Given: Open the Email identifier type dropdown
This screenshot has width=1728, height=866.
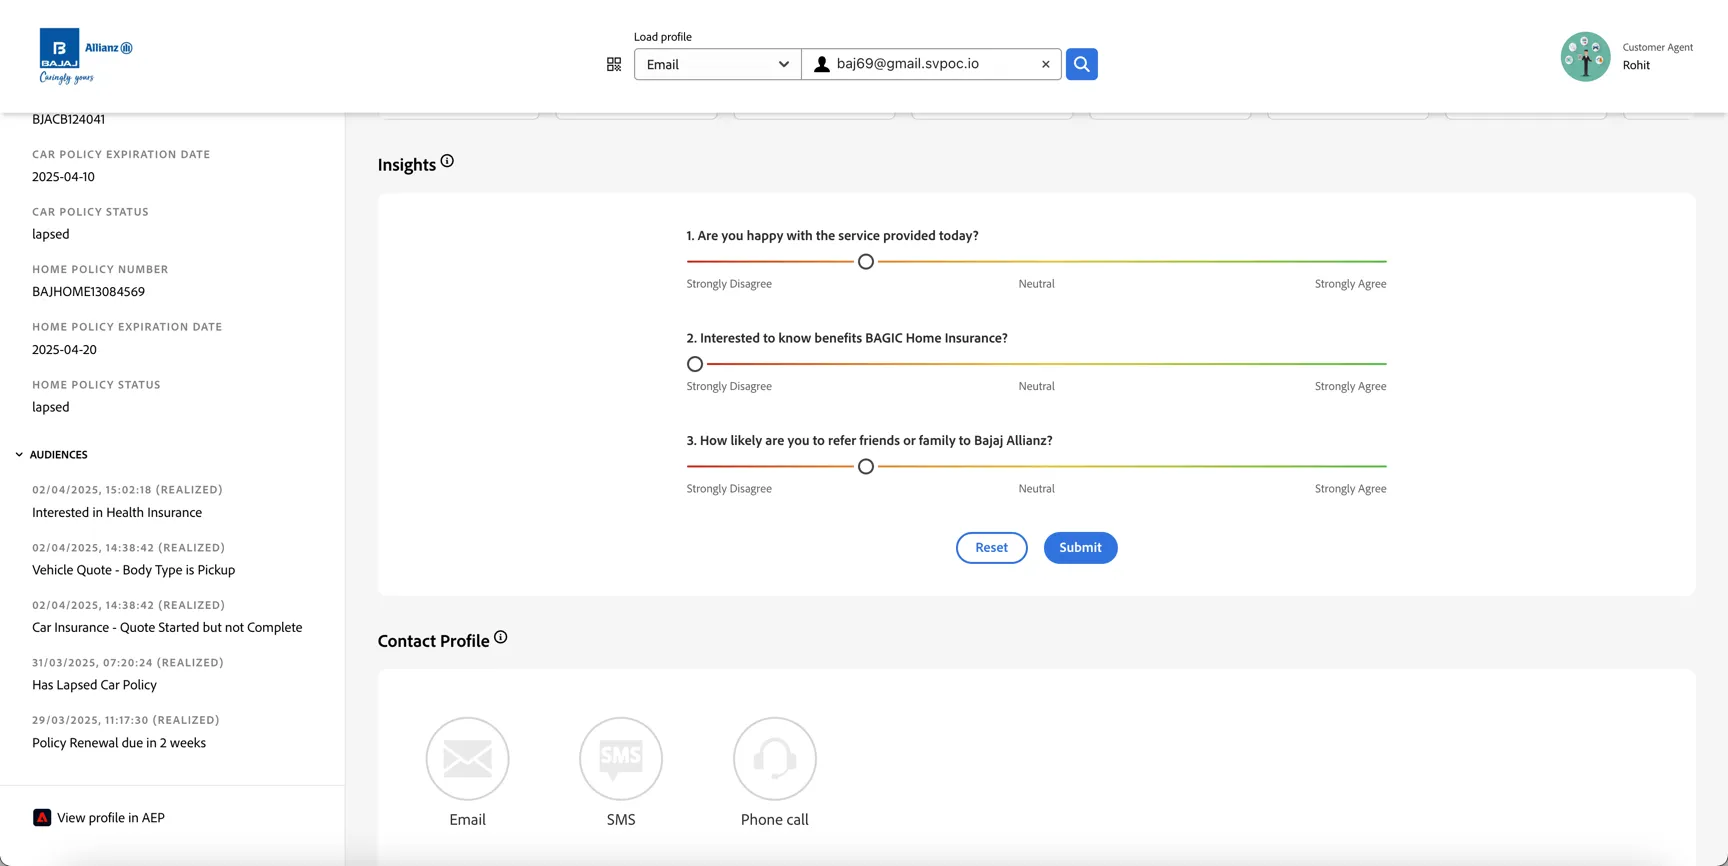Looking at the screenshot, I should (718, 64).
